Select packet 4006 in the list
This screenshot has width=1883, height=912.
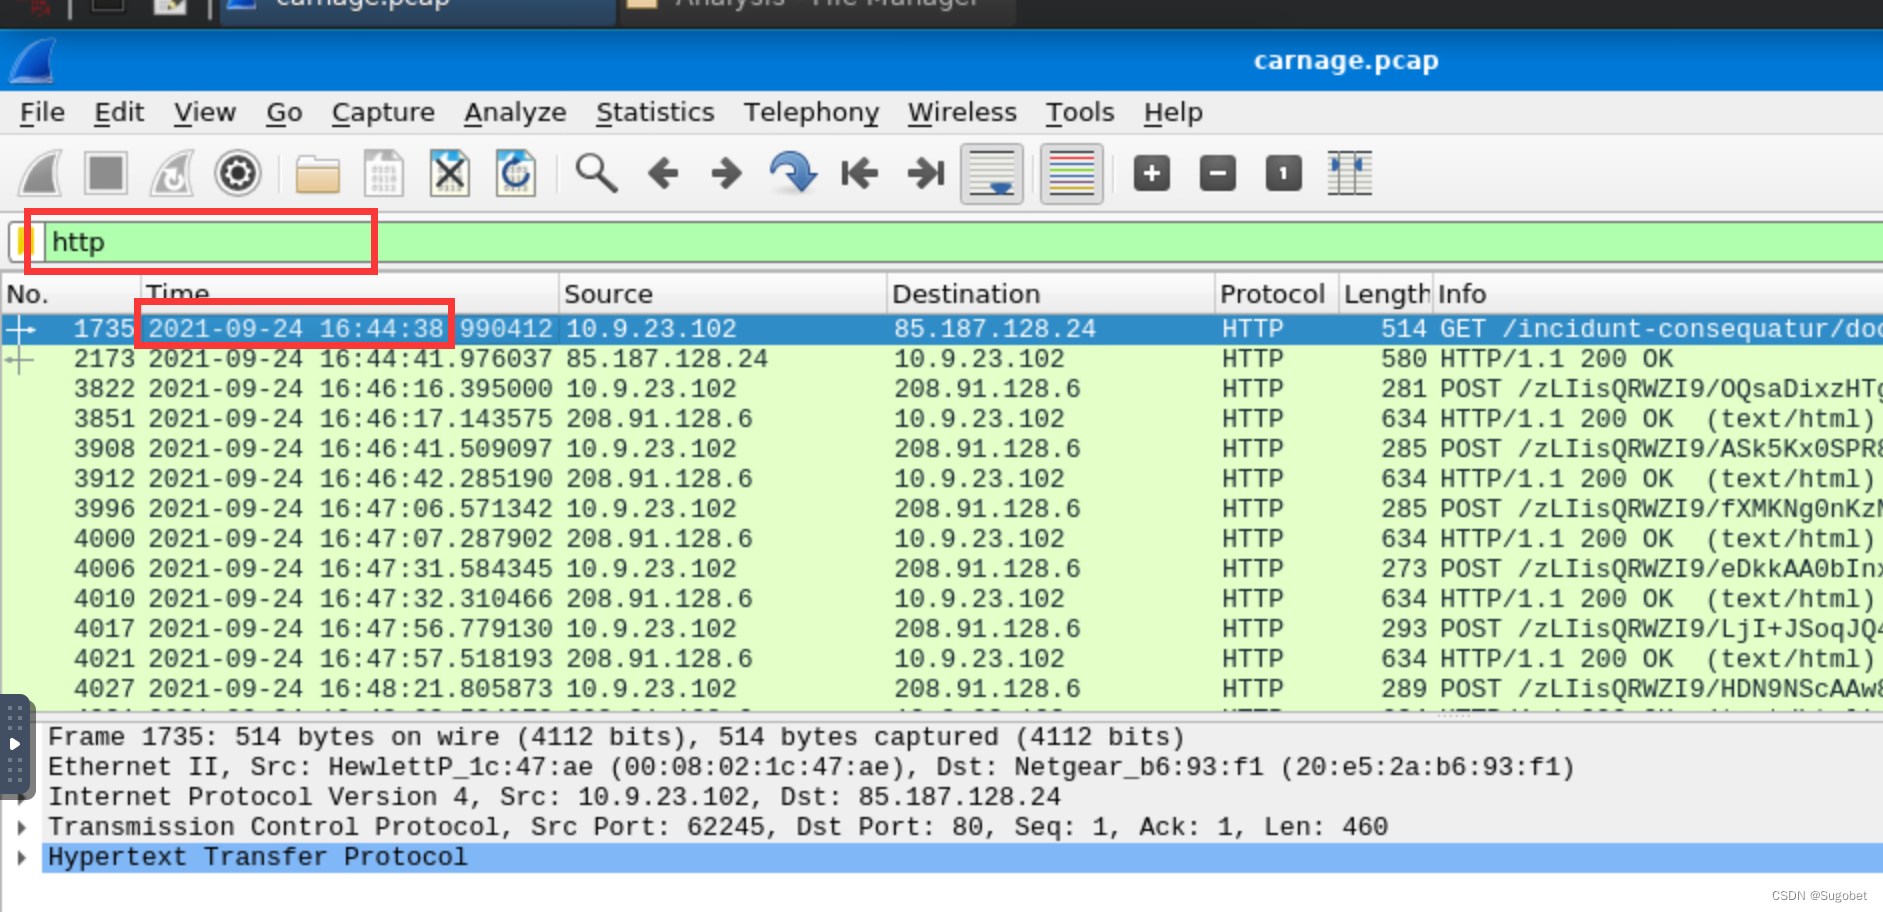tap(942, 569)
